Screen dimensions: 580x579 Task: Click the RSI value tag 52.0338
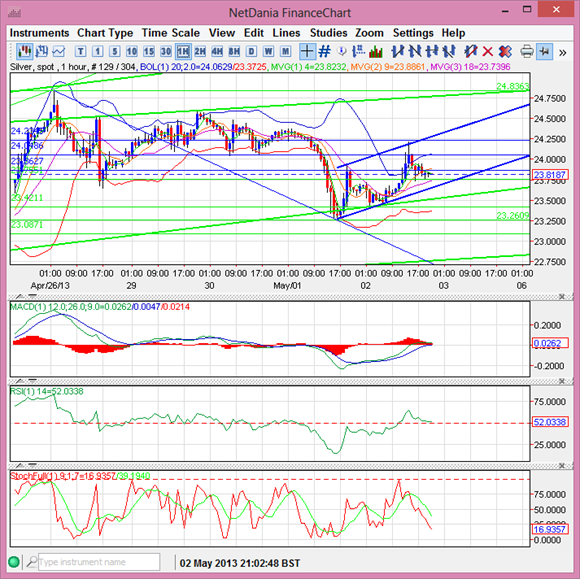pyautogui.click(x=550, y=422)
